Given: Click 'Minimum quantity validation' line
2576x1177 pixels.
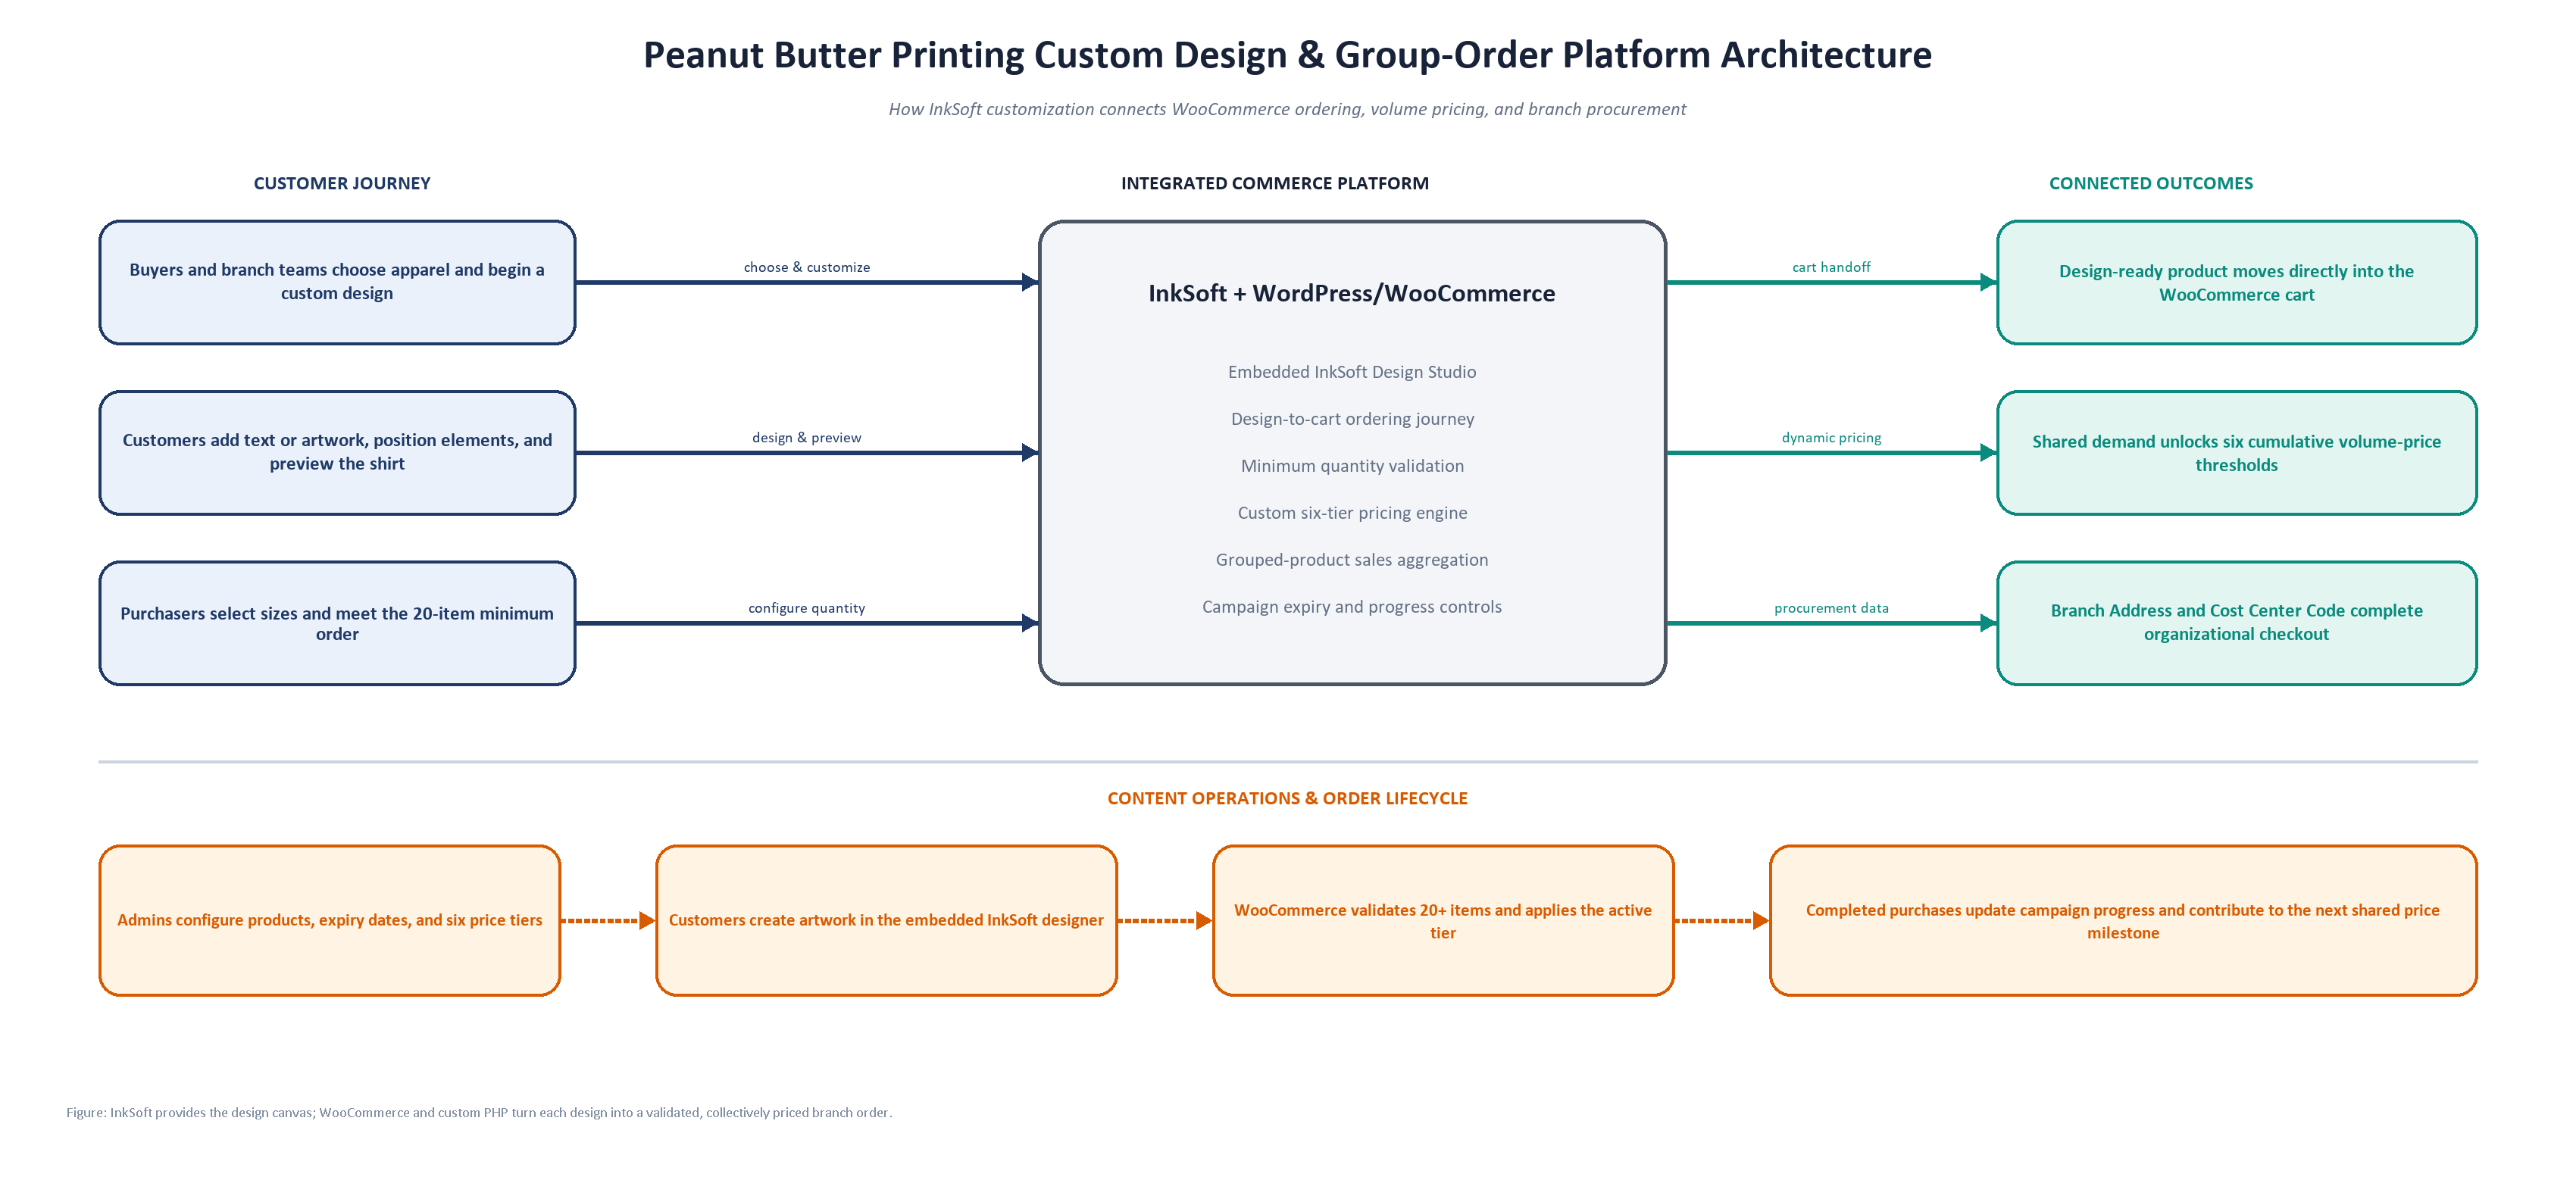Looking at the screenshot, I should [1352, 466].
